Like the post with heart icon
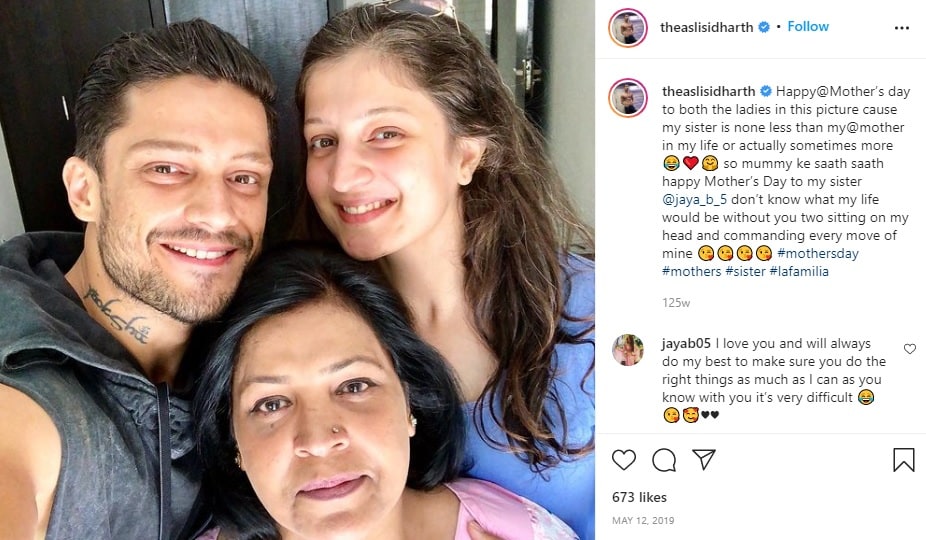Viewport: 926px width, 540px height. click(624, 460)
